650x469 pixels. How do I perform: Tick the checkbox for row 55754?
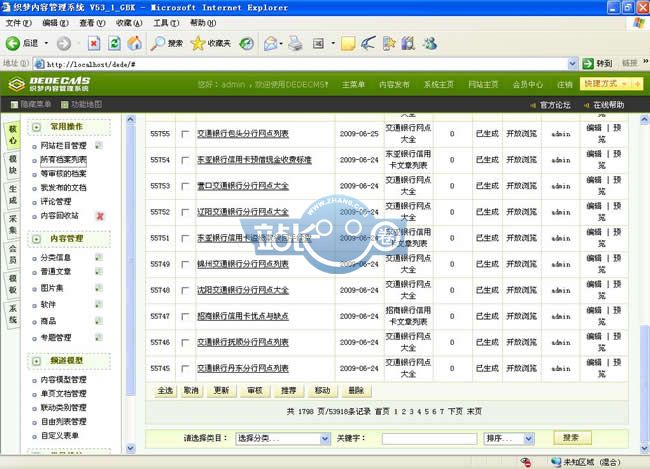coord(185,160)
